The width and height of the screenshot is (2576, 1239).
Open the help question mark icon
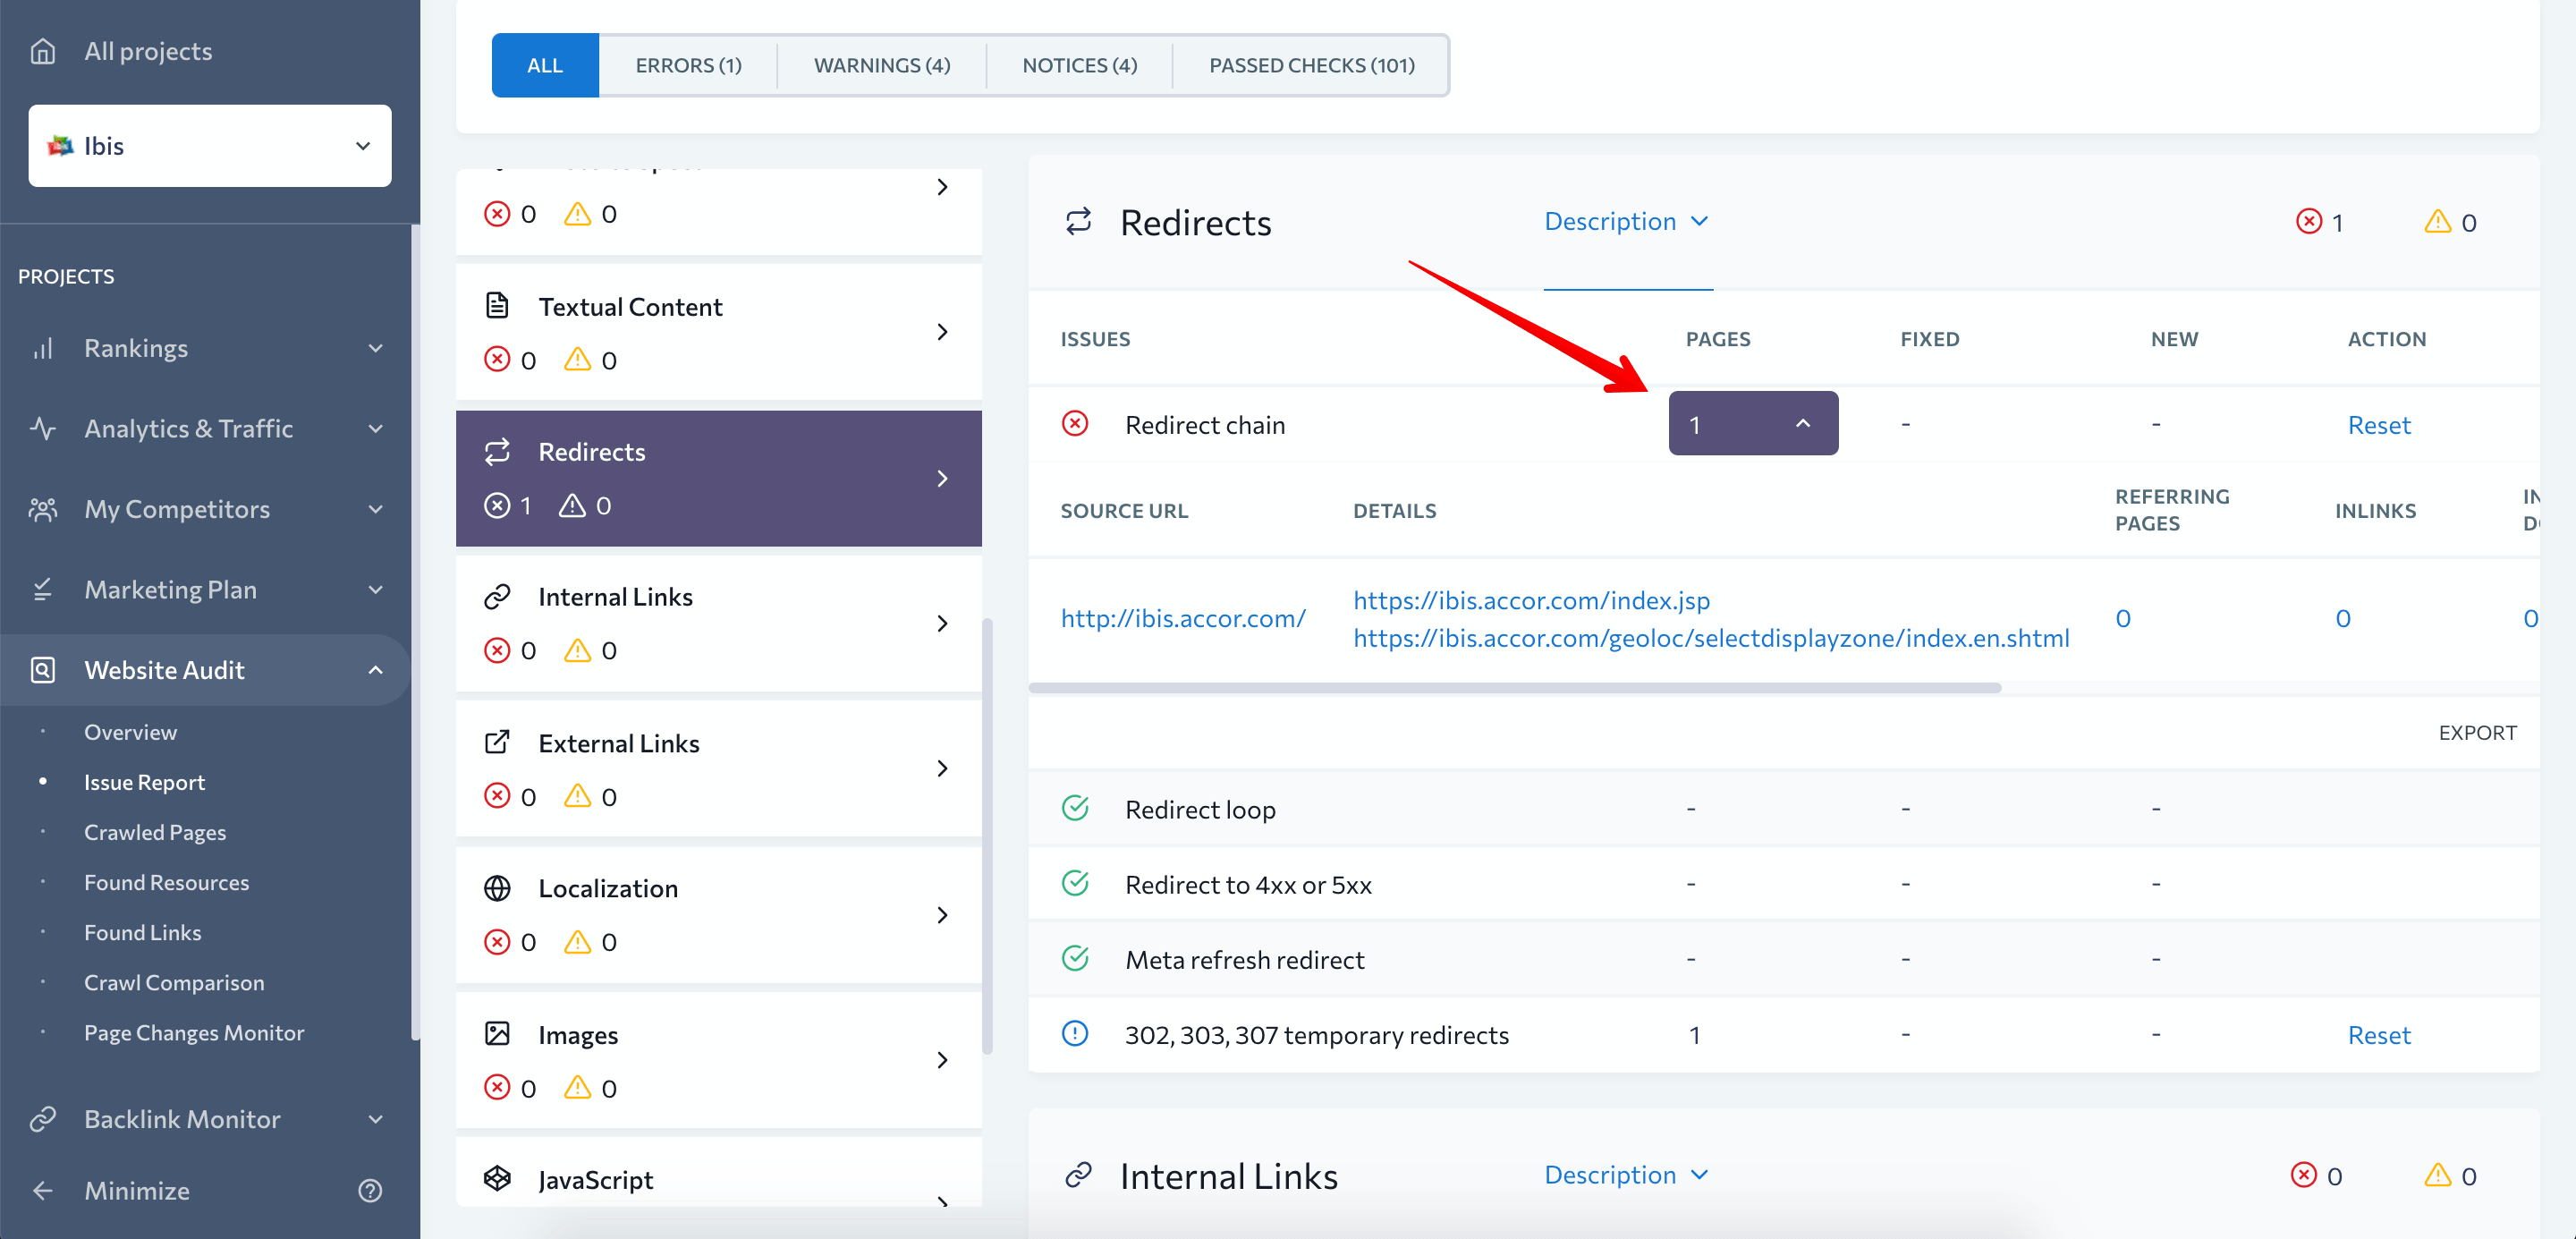coord(370,1190)
